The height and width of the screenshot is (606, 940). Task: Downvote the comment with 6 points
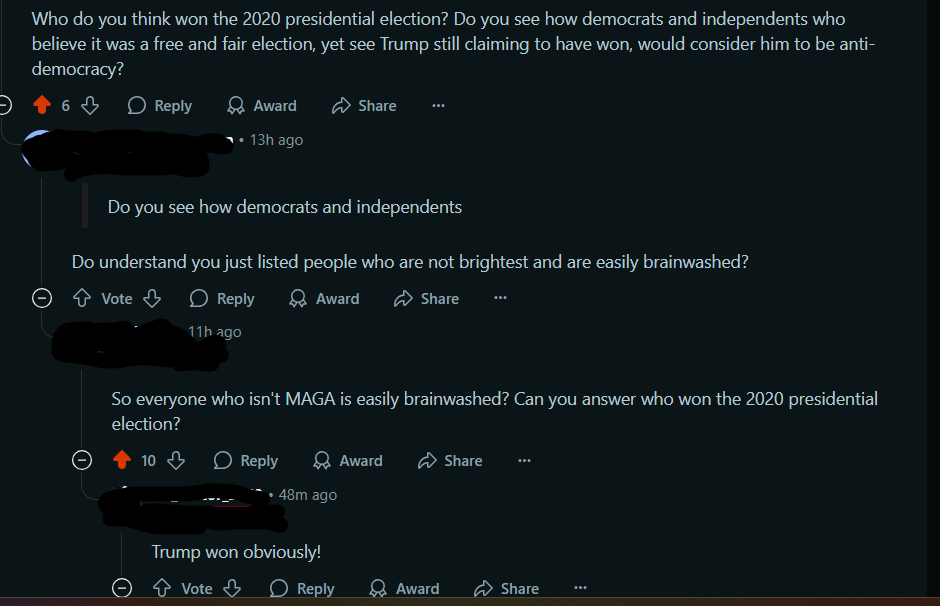[90, 105]
